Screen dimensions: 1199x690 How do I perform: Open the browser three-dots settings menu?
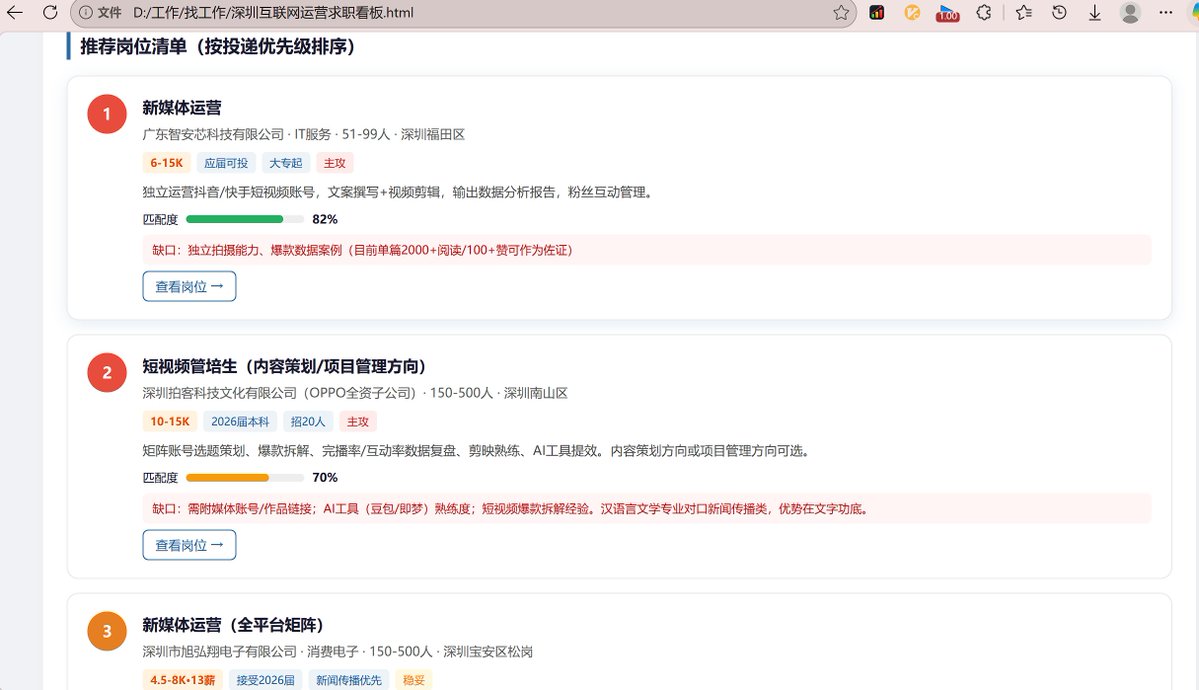(1166, 13)
